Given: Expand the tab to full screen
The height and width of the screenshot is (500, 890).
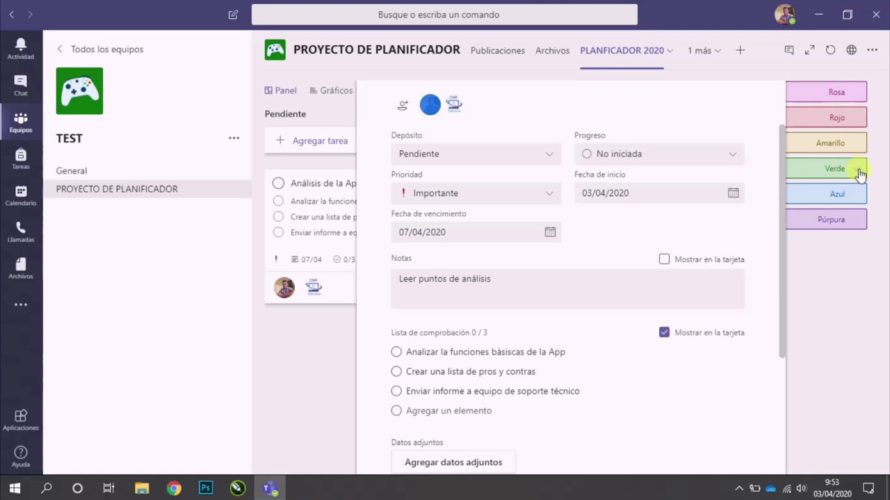Looking at the screenshot, I should pos(810,51).
